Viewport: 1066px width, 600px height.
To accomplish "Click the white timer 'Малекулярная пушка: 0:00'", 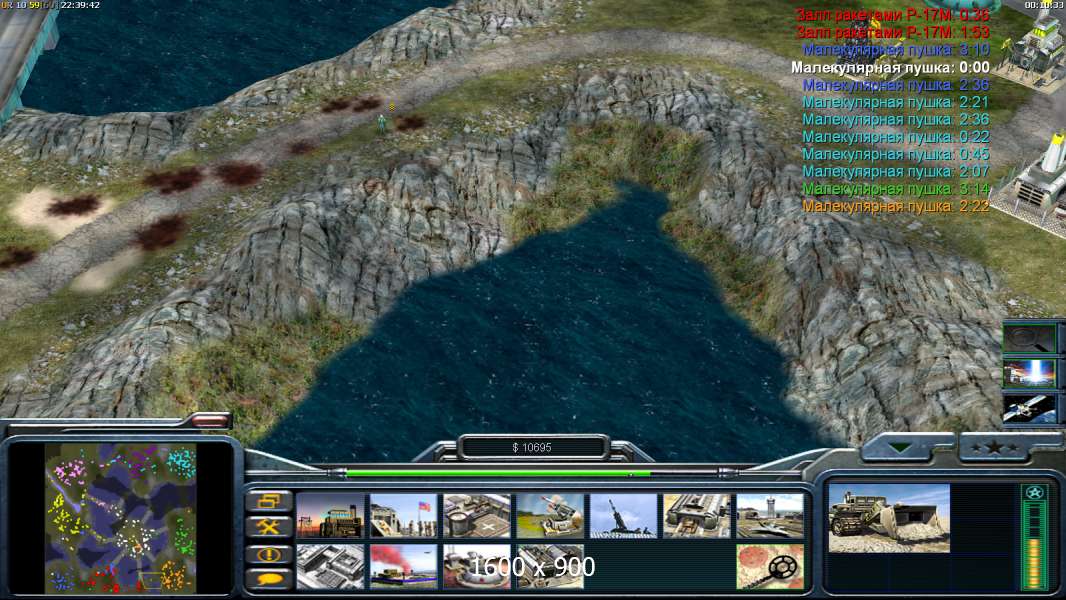I will click(890, 67).
